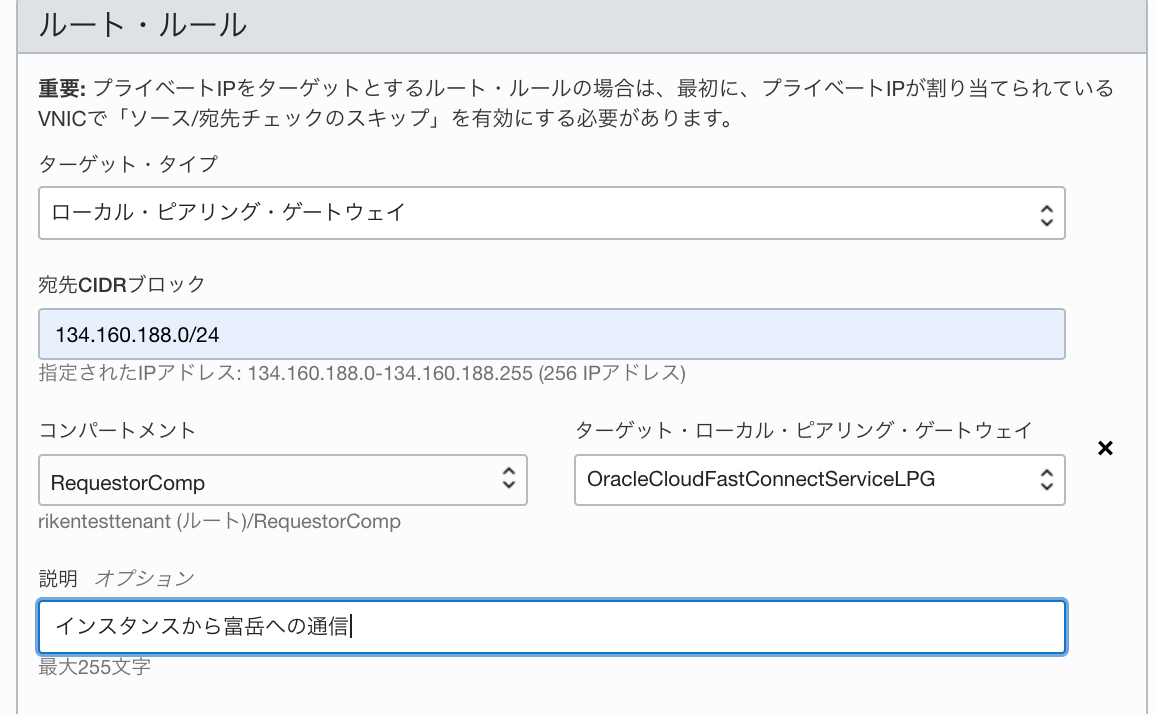This screenshot has height=714, width=1156.
Task: Remove this route rule with the X icon
Action: click(x=1104, y=448)
